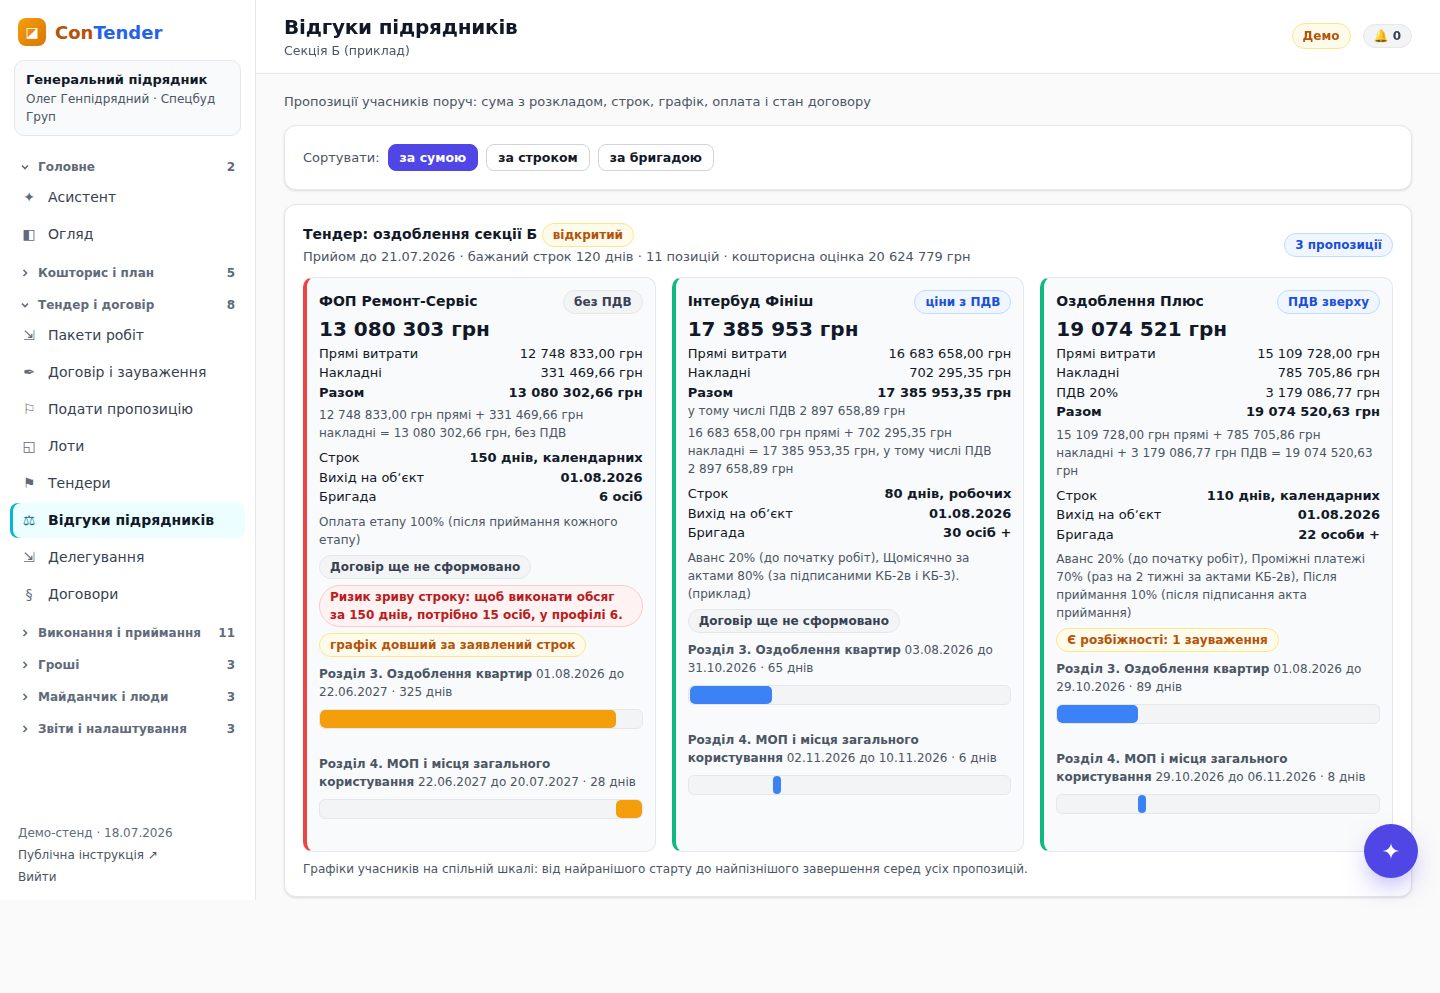Click the notification bell icon
This screenshot has height=993, width=1440.
click(x=1380, y=36)
